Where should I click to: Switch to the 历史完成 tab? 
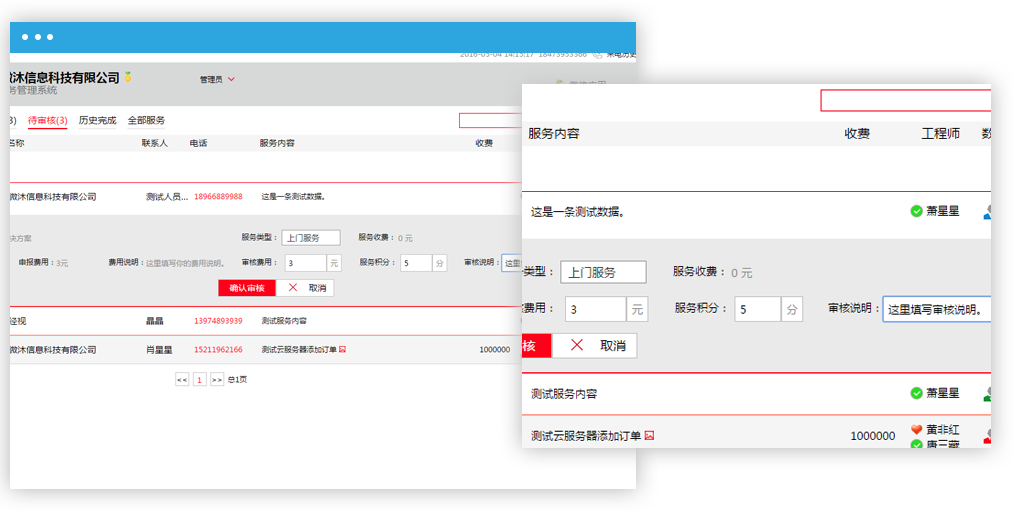pyautogui.click(x=97, y=120)
